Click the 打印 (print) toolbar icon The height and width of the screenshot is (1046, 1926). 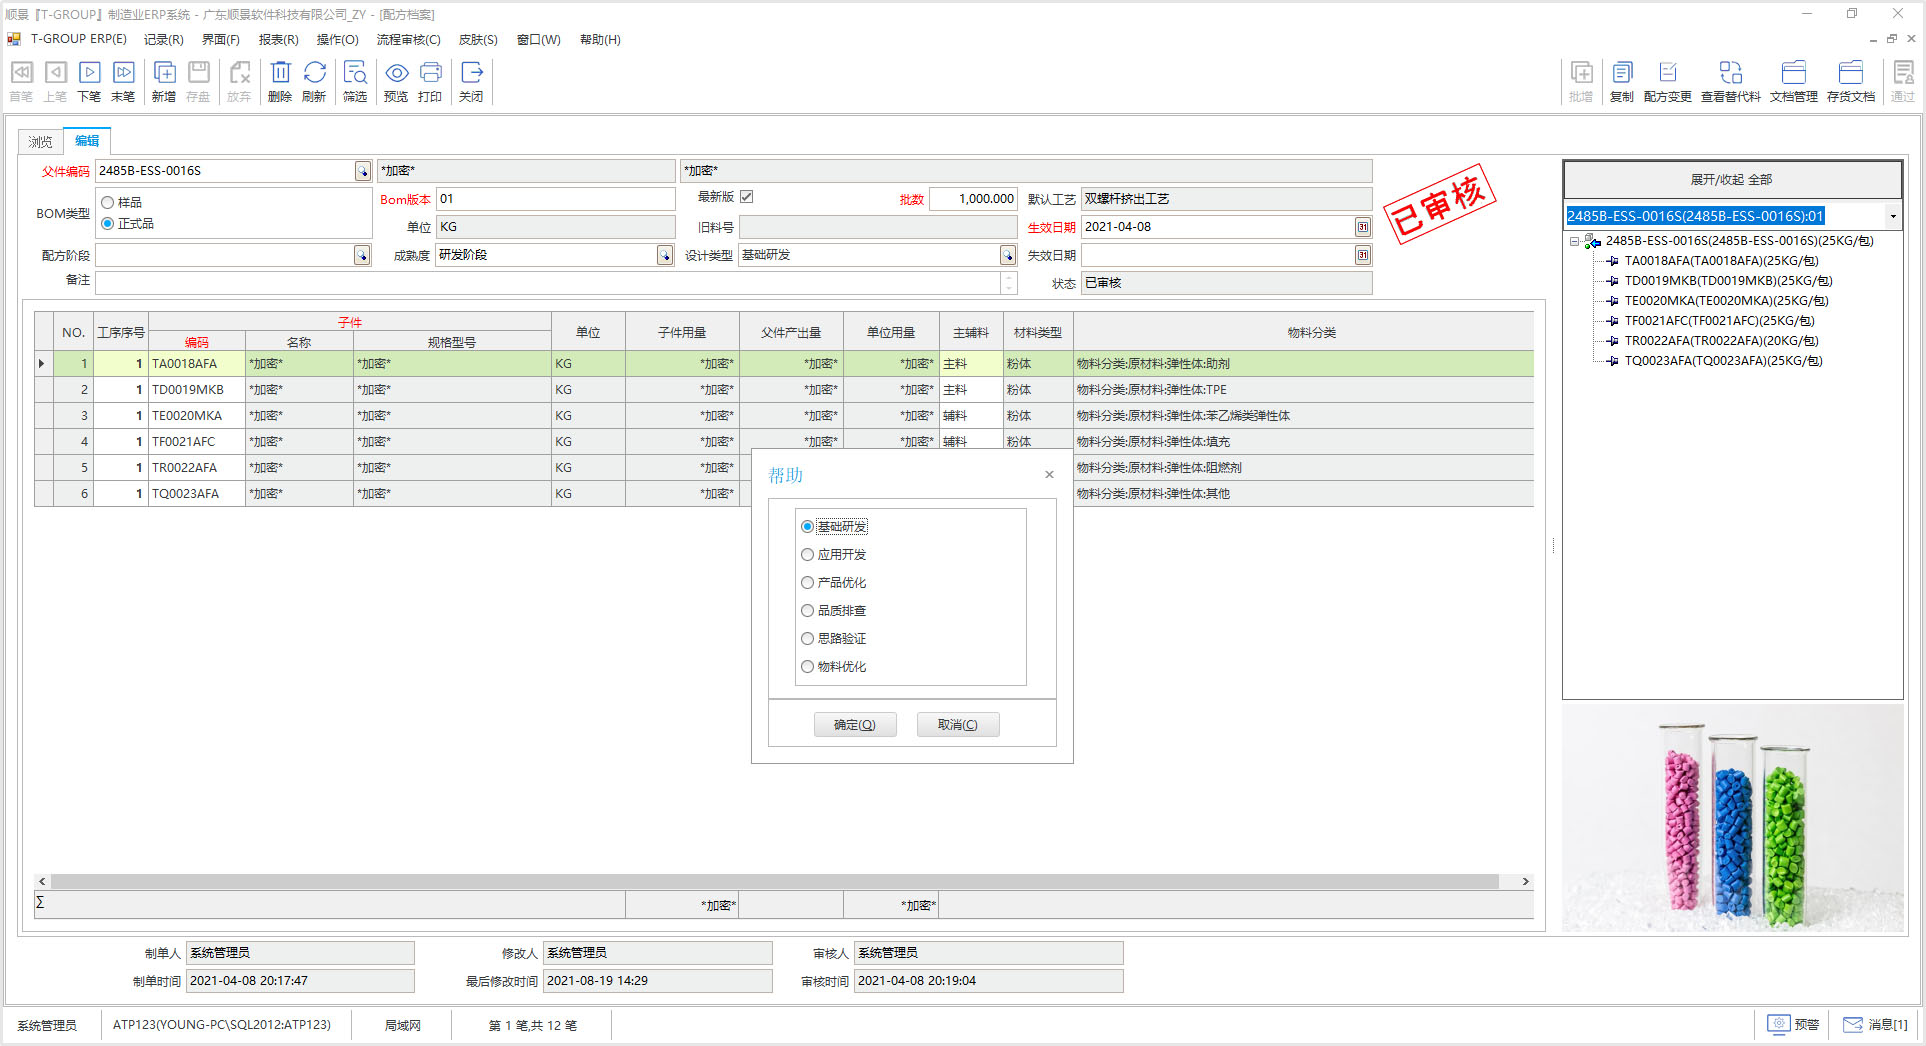(430, 80)
